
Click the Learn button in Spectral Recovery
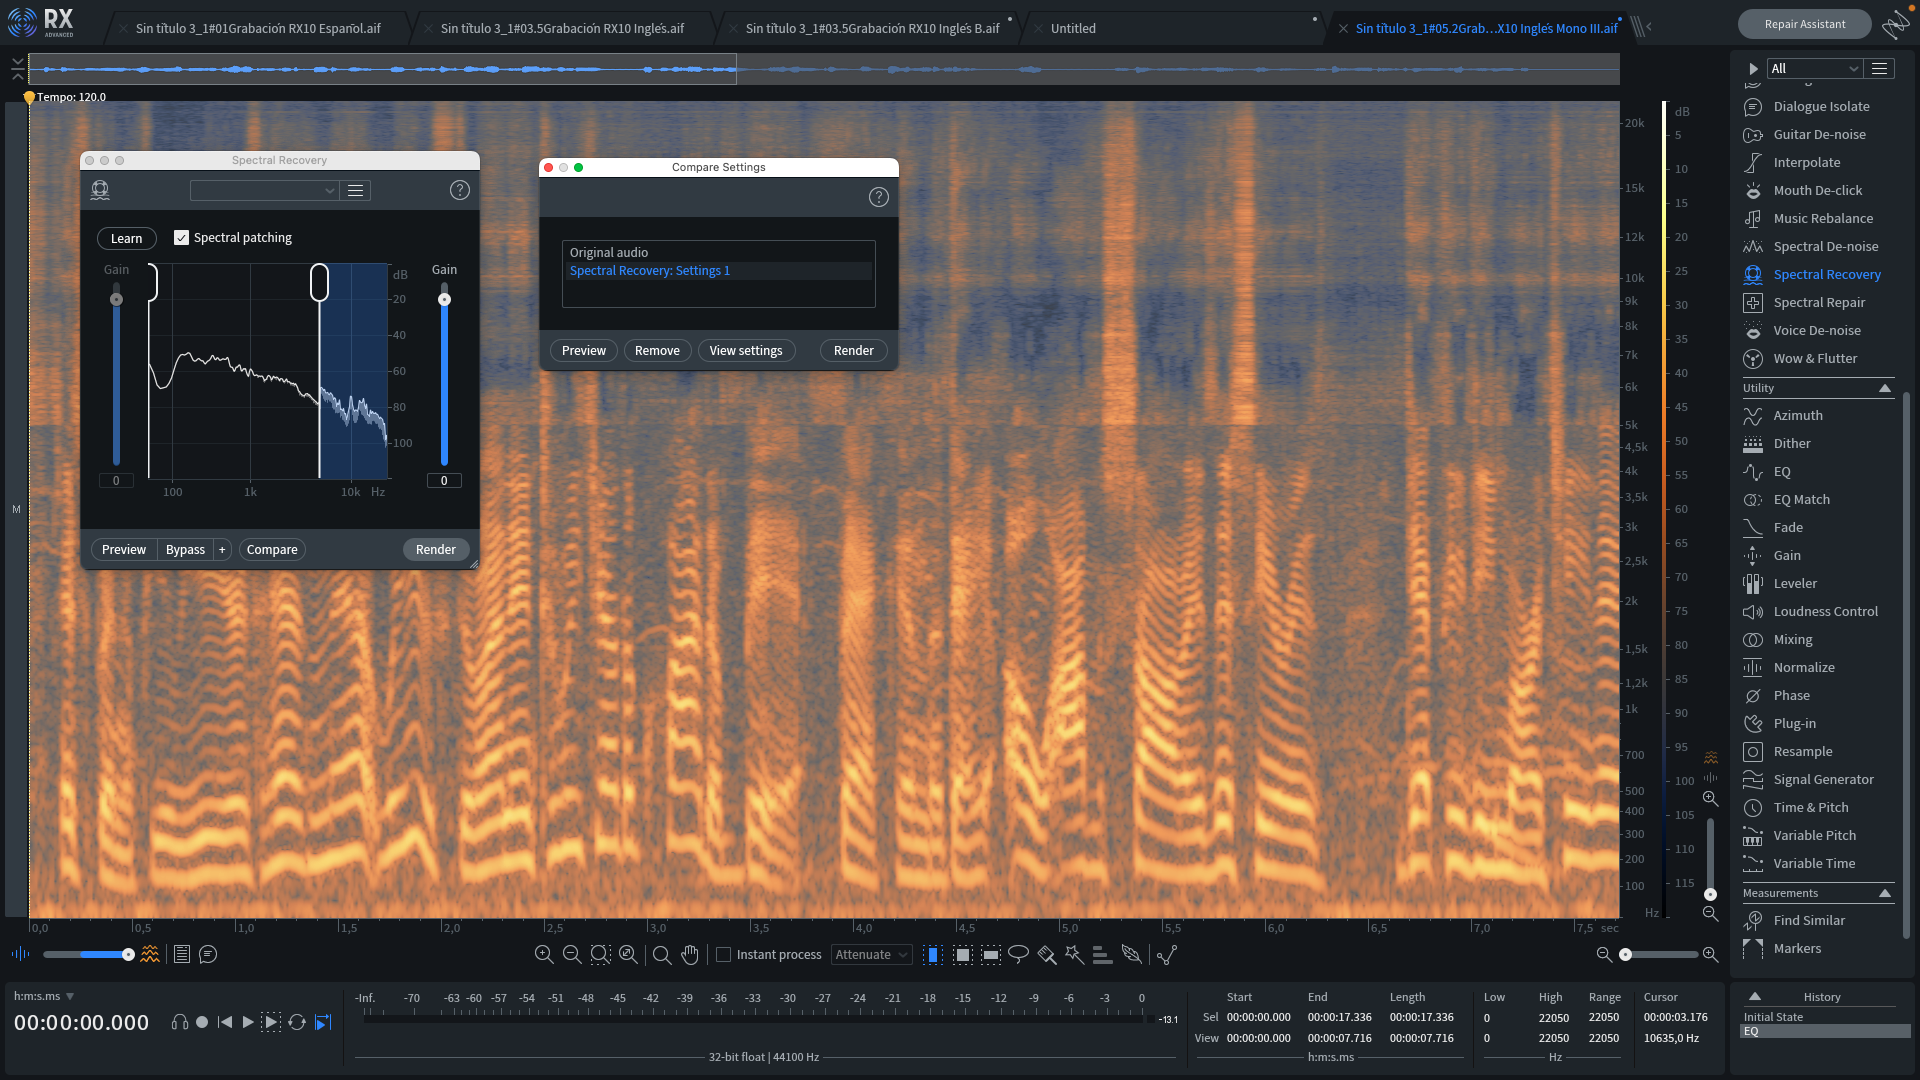click(x=126, y=238)
